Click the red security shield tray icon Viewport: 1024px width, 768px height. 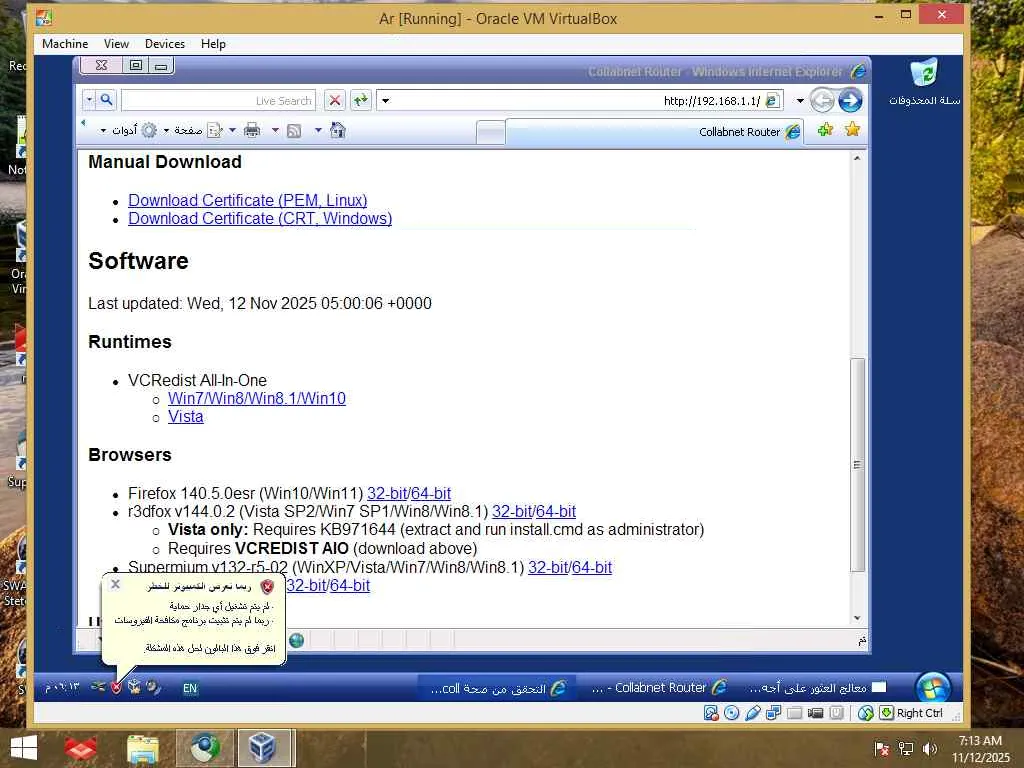pos(116,687)
